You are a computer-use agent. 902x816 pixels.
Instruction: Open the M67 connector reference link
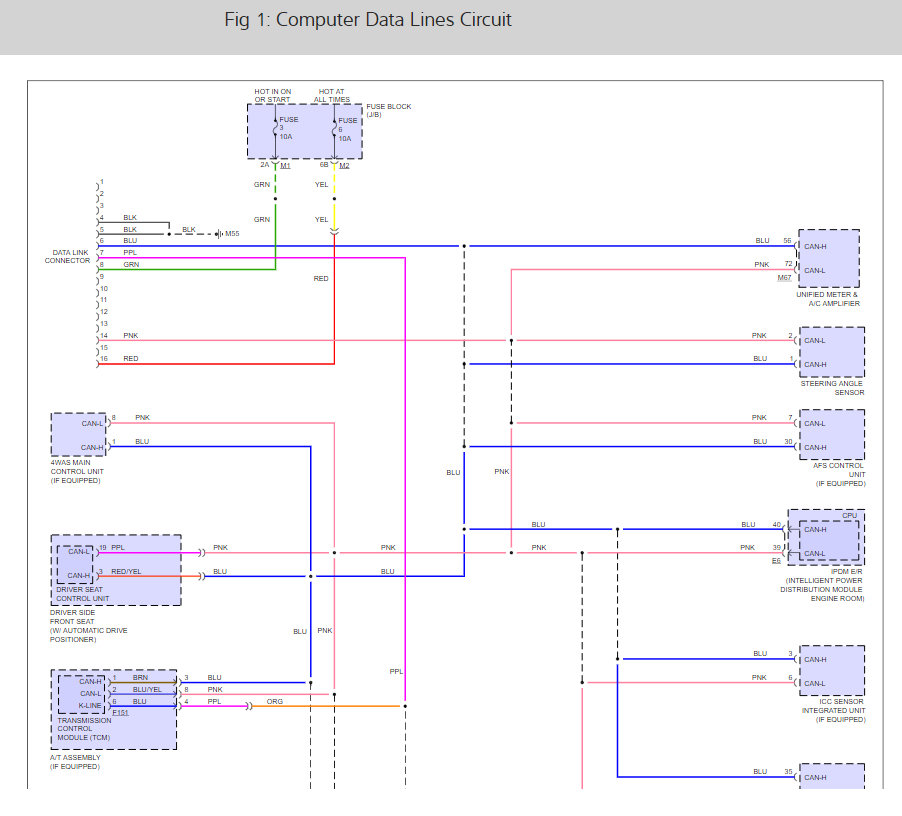point(784,278)
